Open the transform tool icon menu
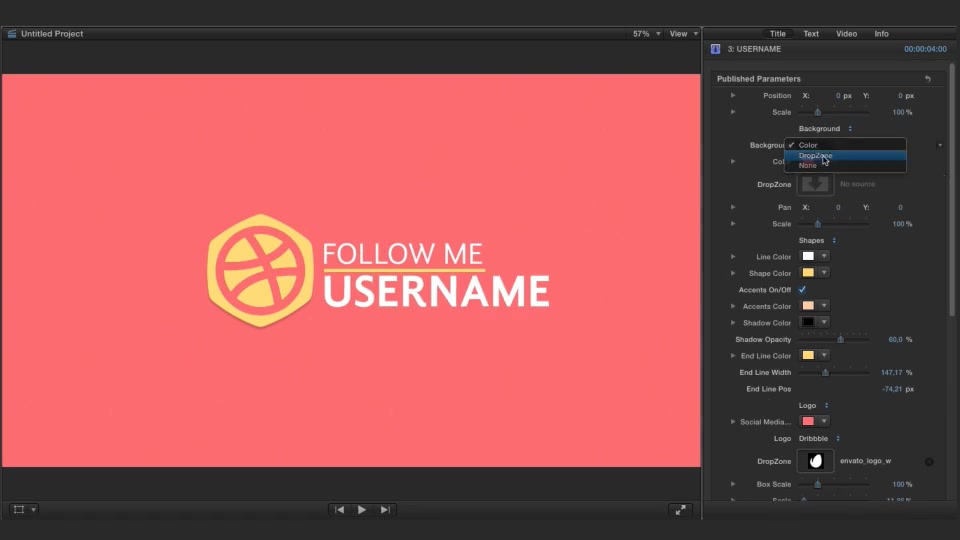The image size is (960, 540). click(x=24, y=509)
